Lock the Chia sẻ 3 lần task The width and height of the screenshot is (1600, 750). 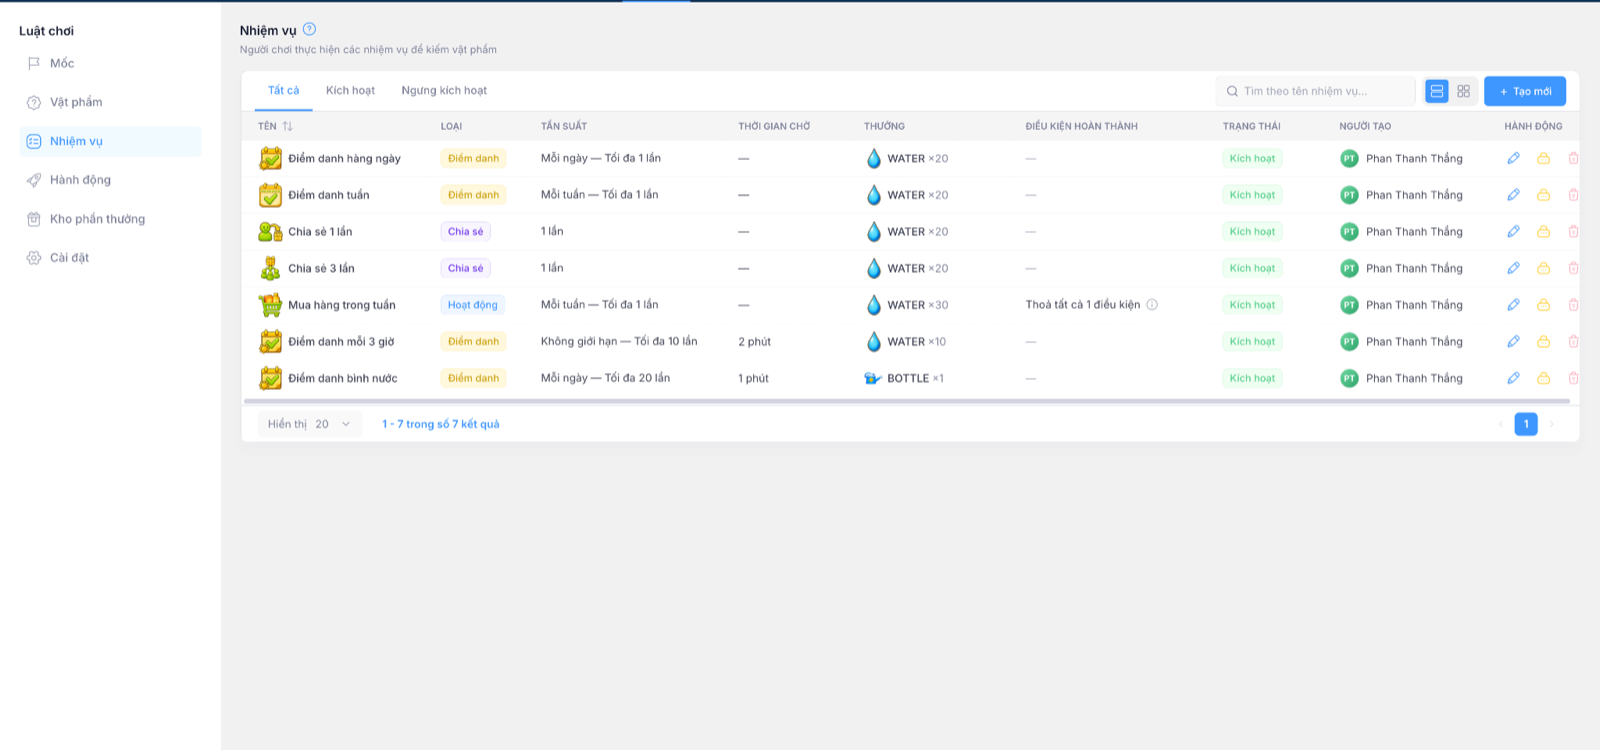tap(1543, 268)
